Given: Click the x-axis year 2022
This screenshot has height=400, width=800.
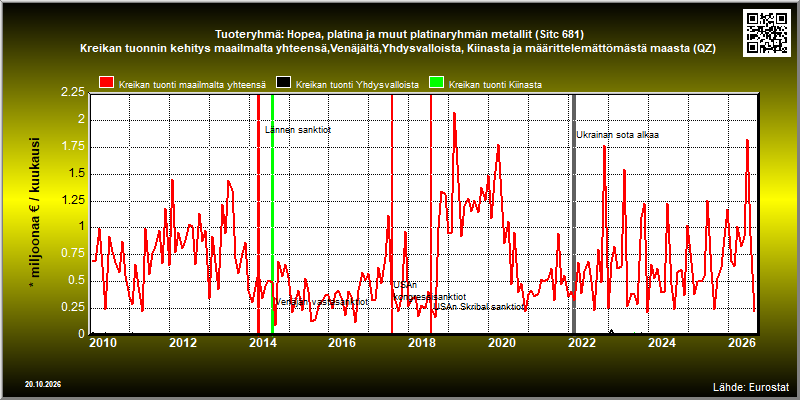Looking at the screenshot, I should (x=581, y=343).
